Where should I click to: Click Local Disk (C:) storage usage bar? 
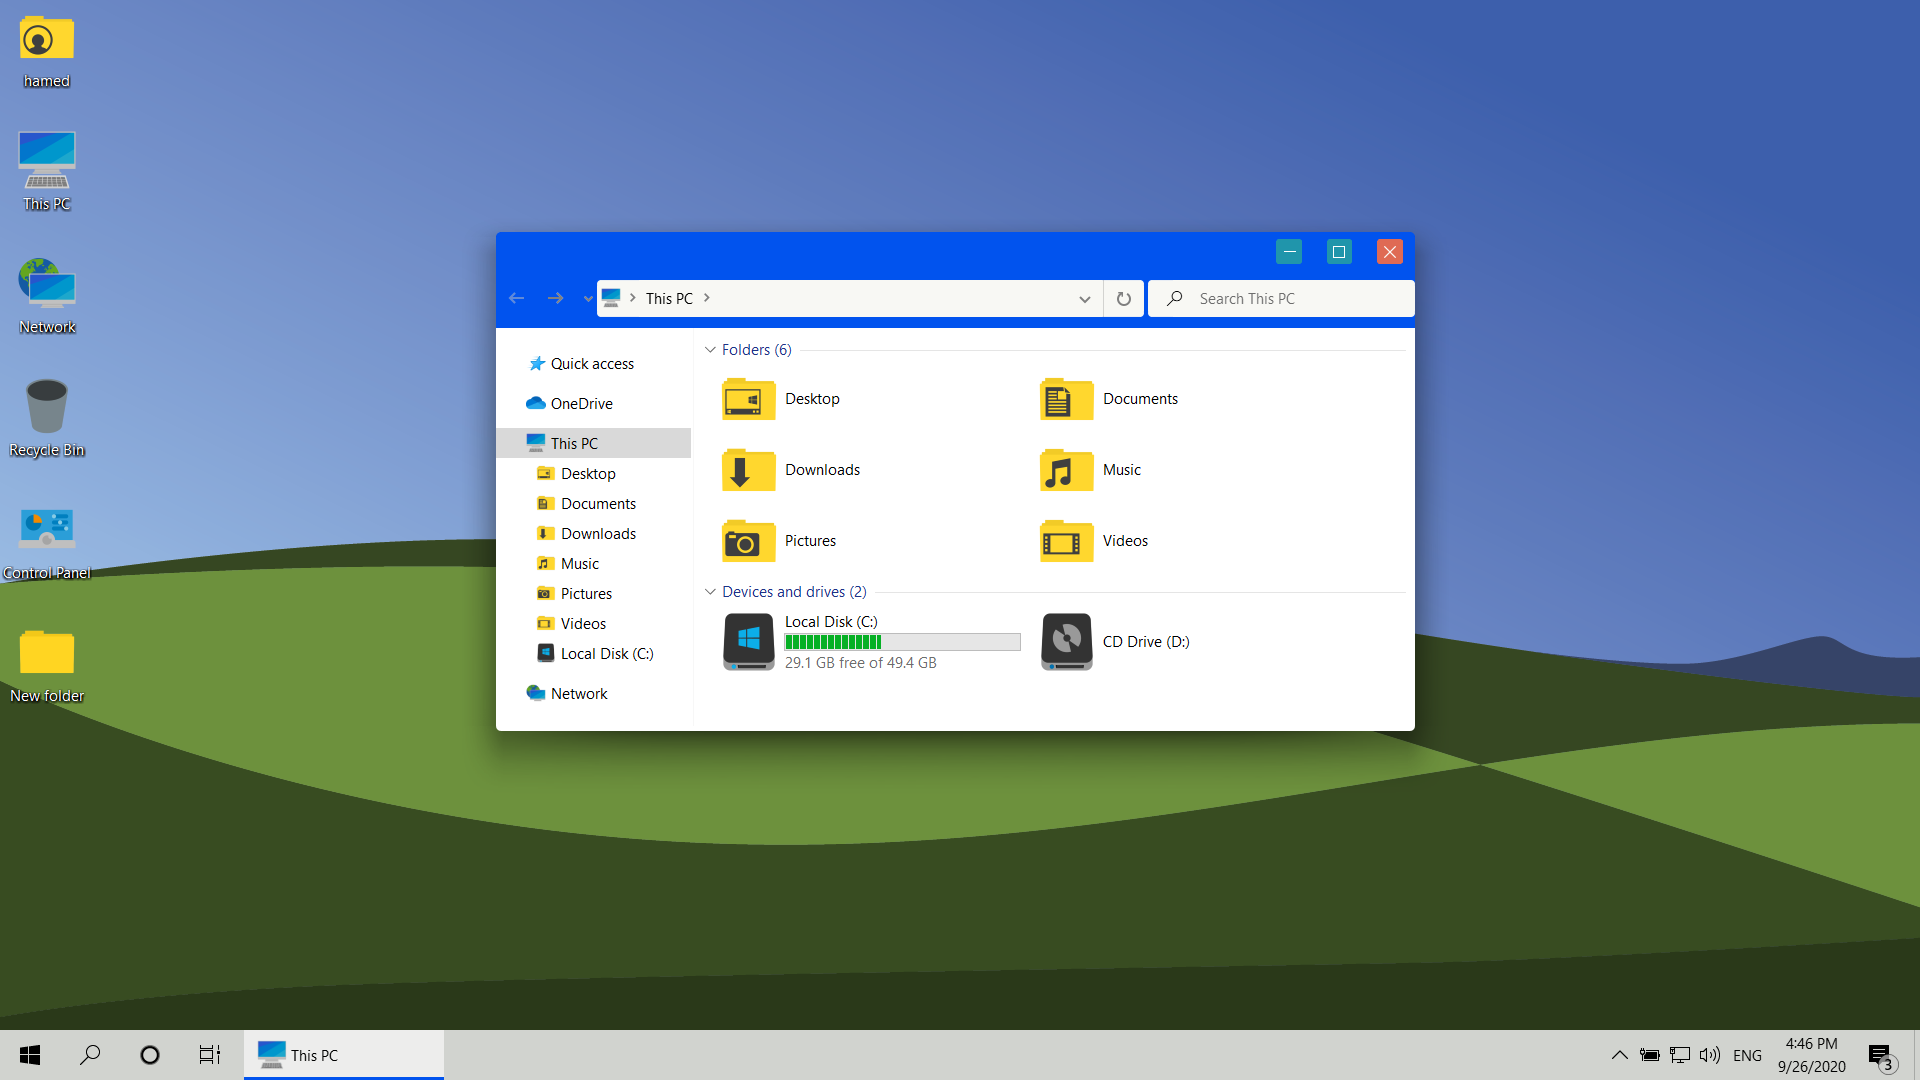[x=902, y=642]
